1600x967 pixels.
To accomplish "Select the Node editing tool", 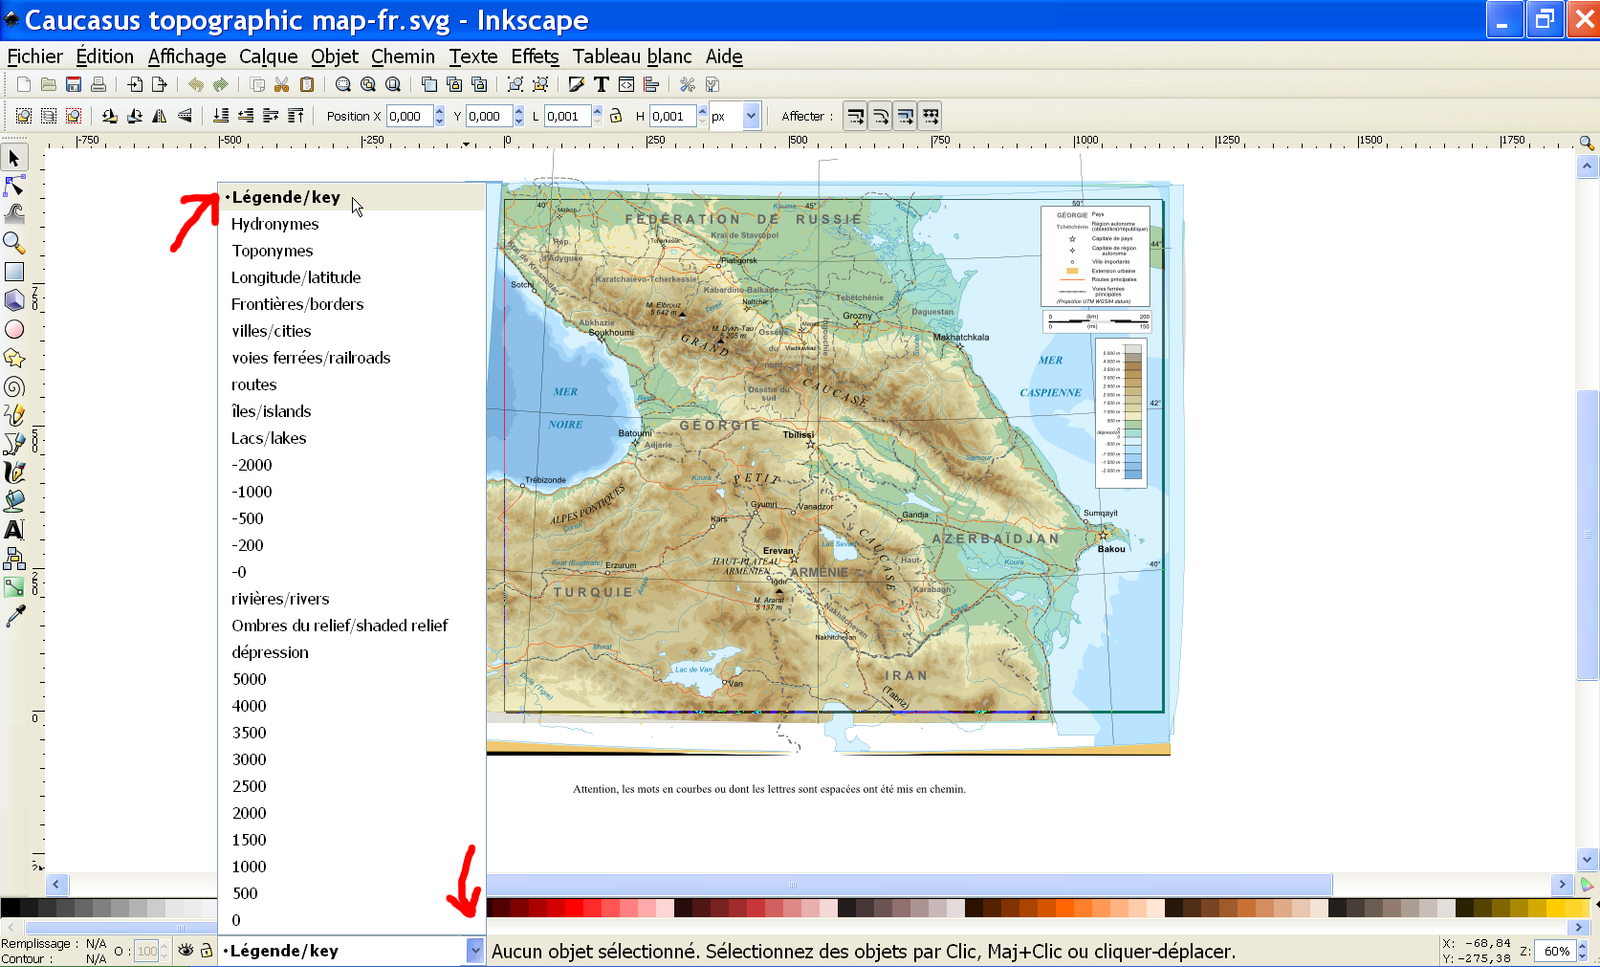I will point(14,186).
